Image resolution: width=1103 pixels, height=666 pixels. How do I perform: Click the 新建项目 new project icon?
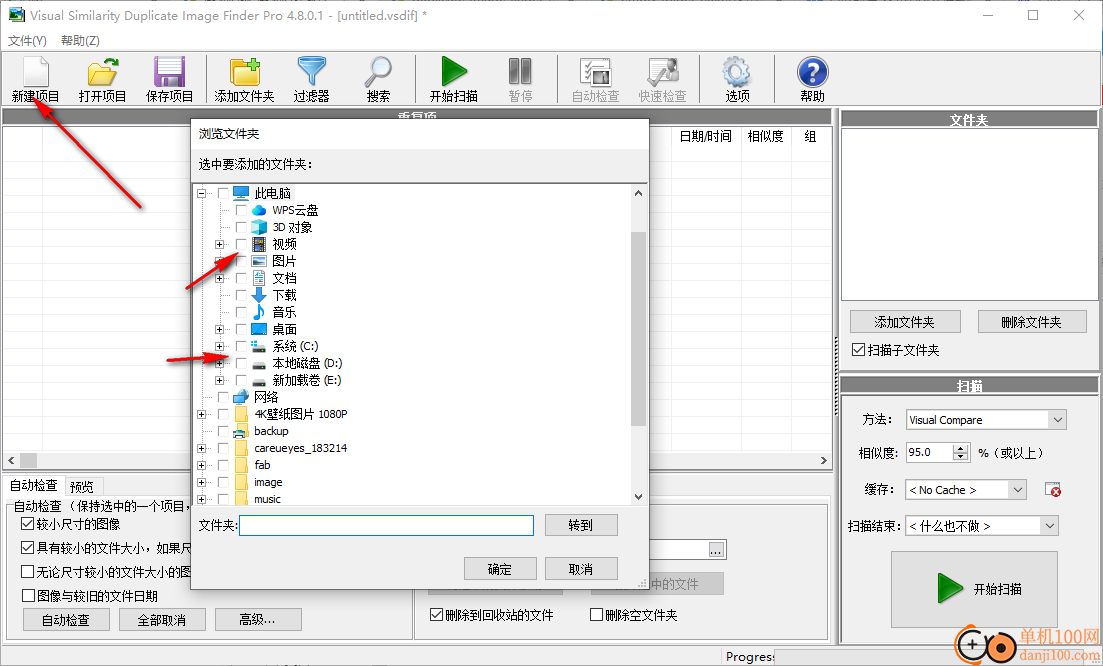(35, 72)
